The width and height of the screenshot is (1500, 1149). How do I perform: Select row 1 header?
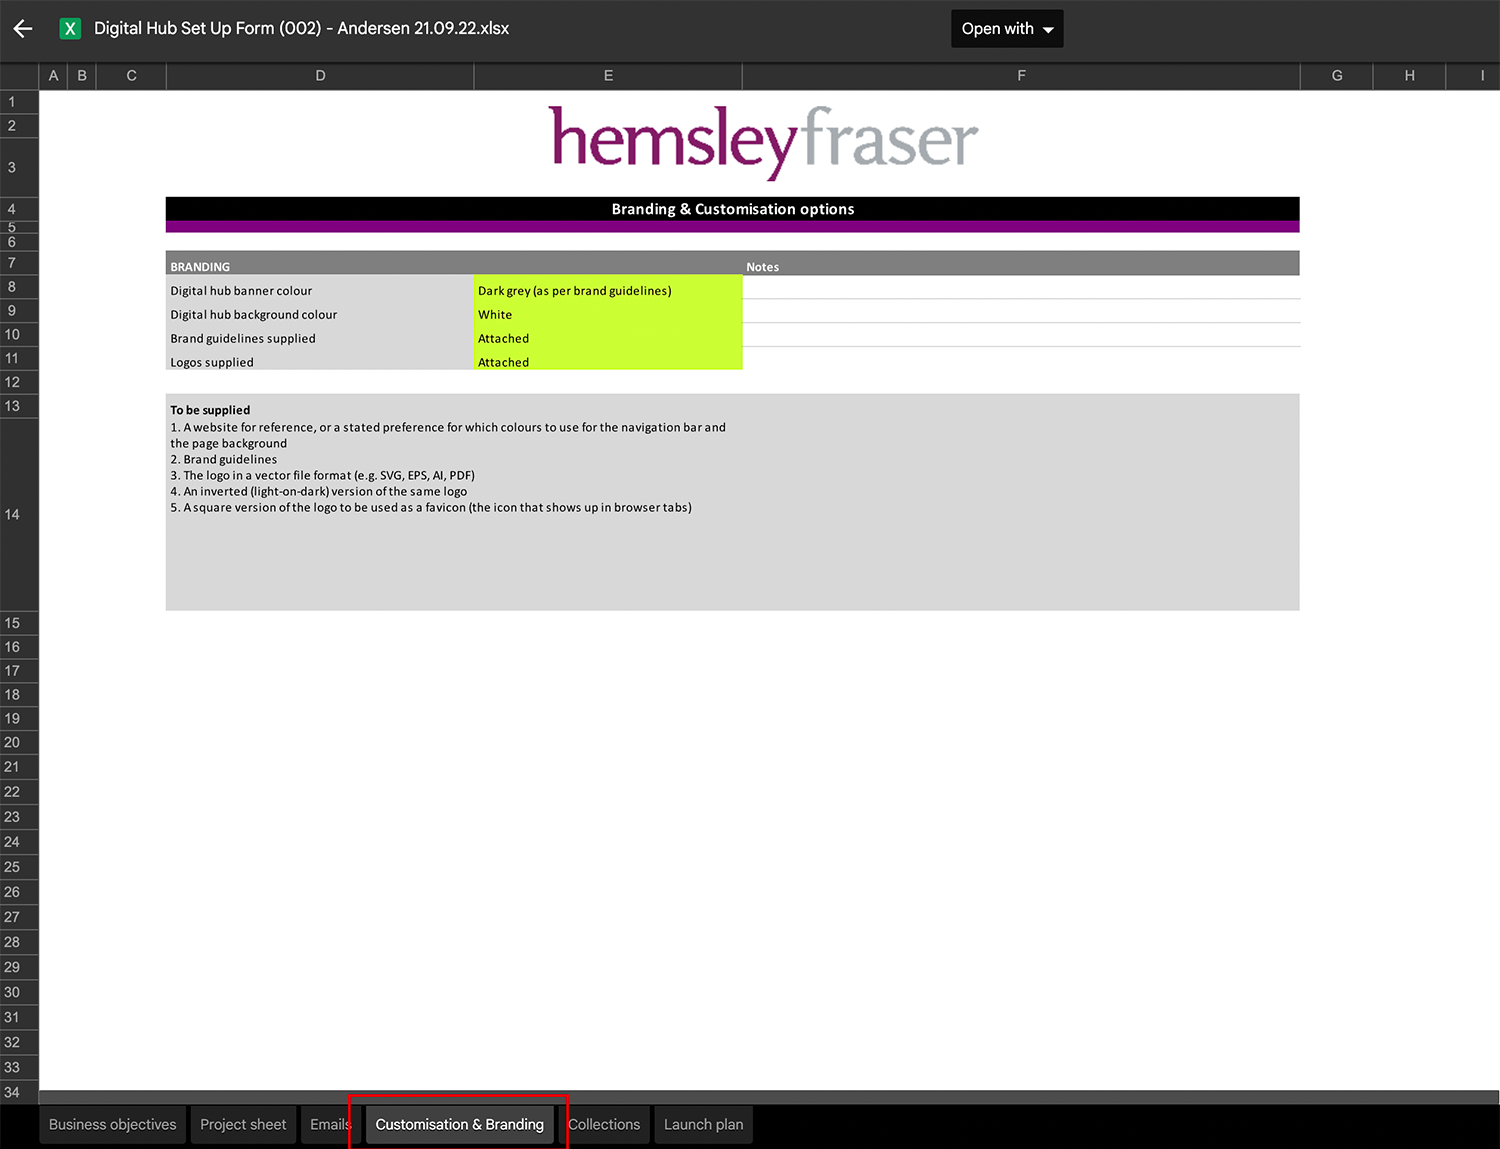point(19,102)
